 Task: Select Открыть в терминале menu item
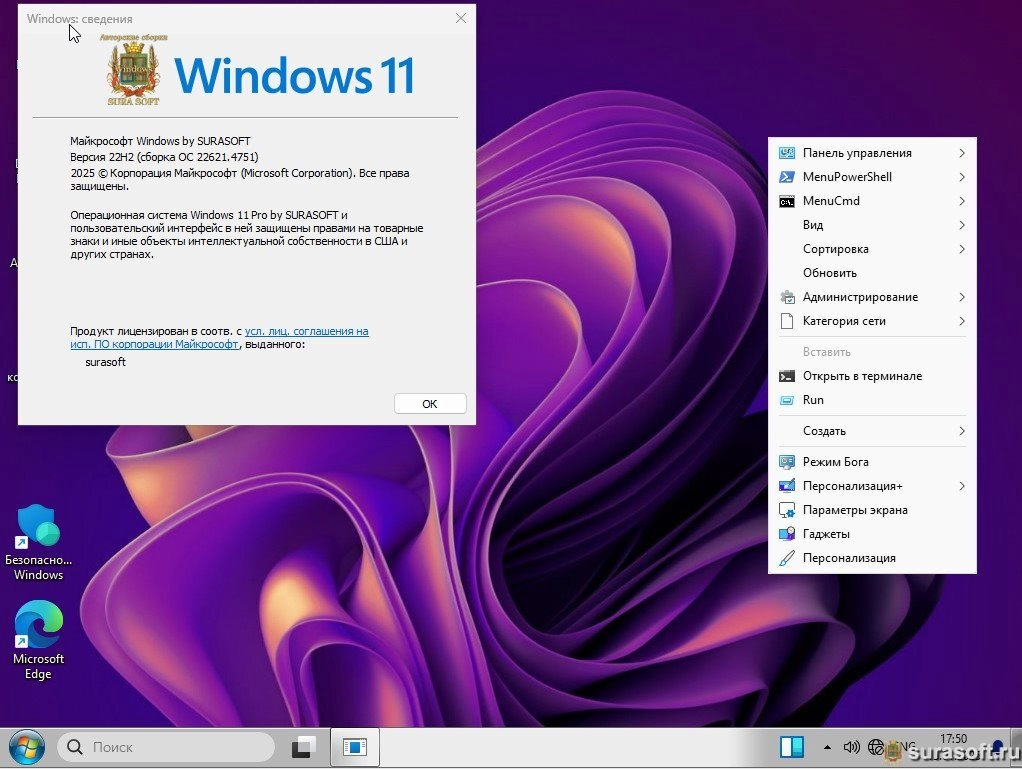click(861, 376)
